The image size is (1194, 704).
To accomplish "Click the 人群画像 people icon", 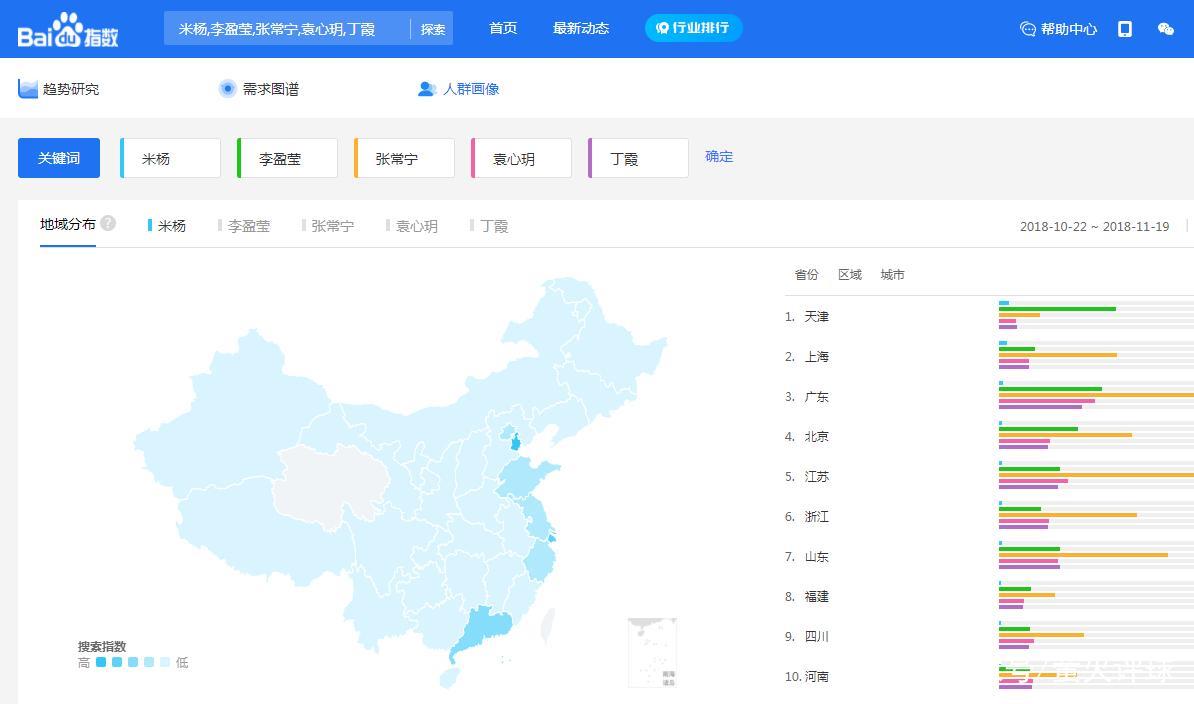I will (427, 89).
